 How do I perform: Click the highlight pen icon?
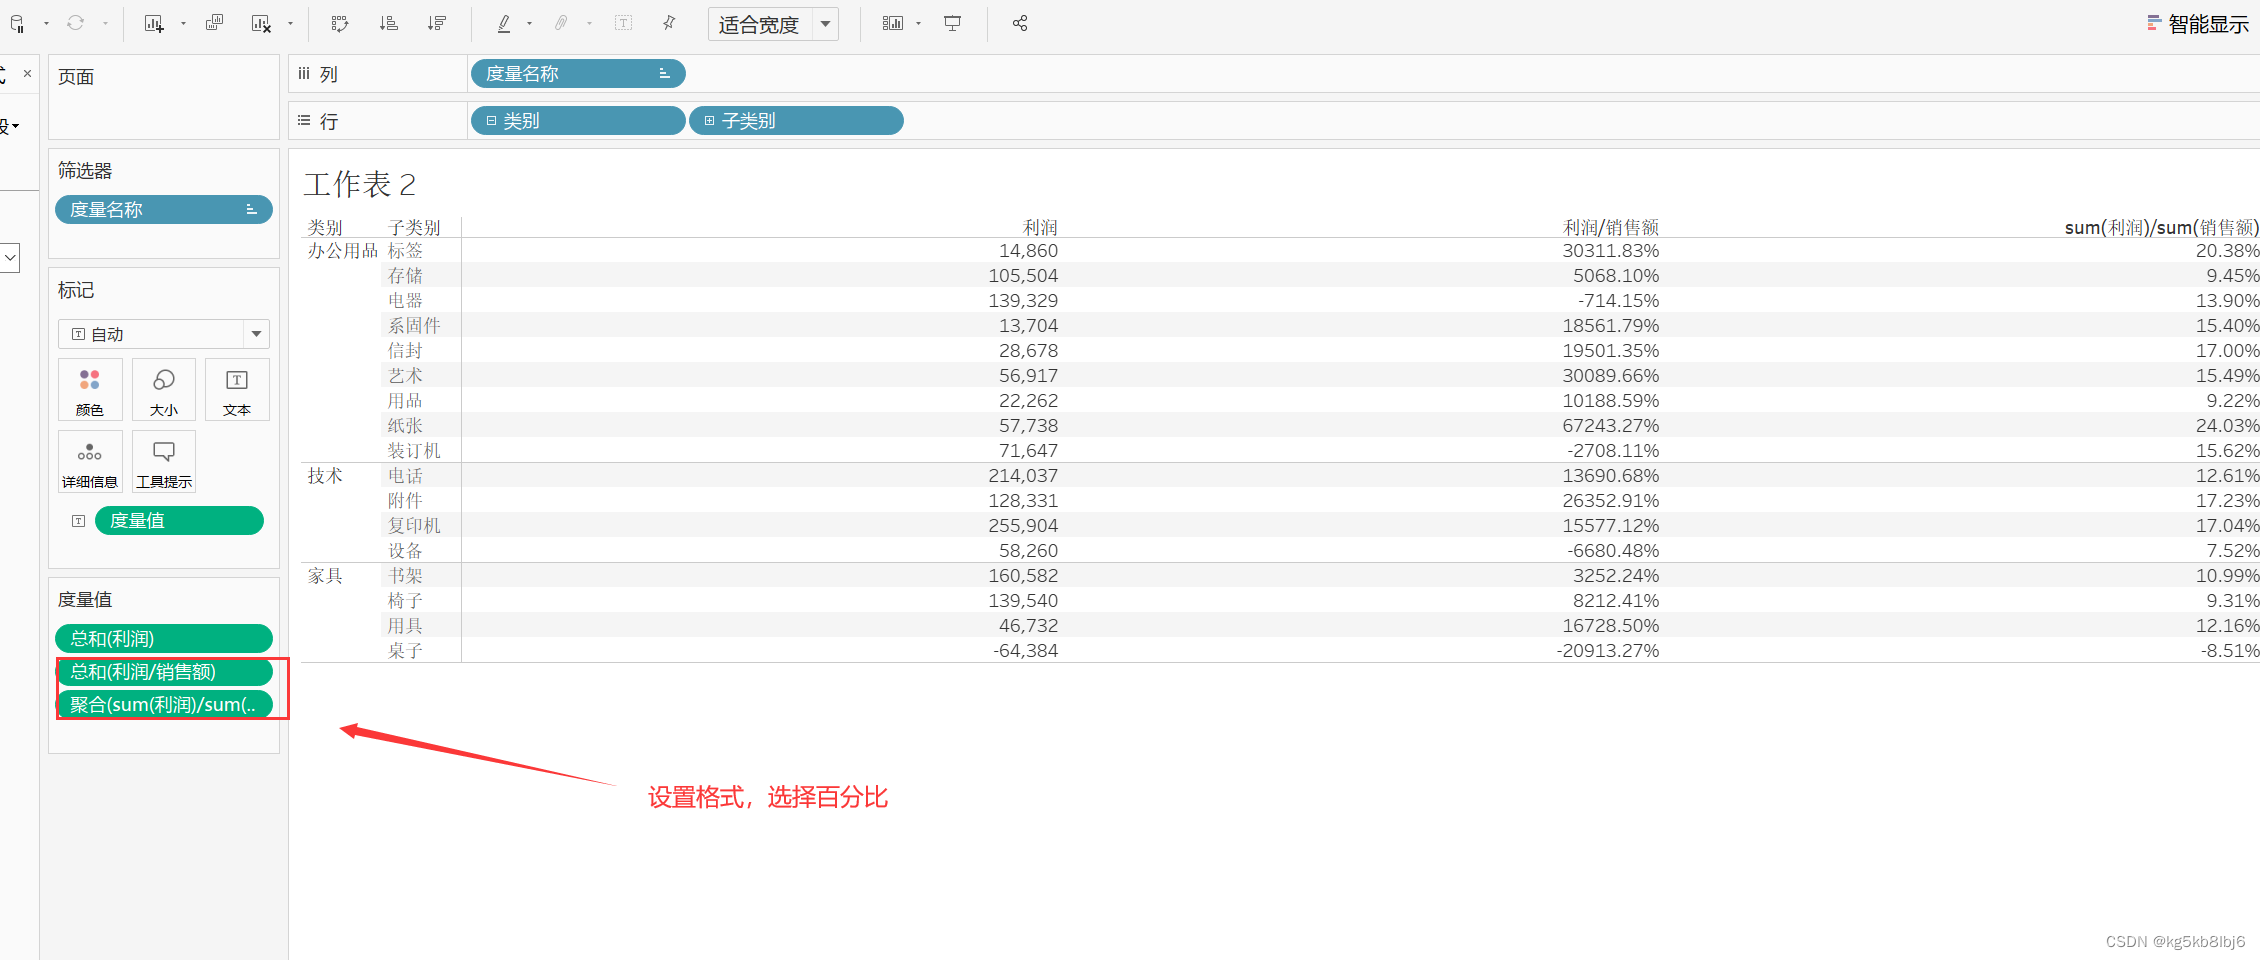504,23
